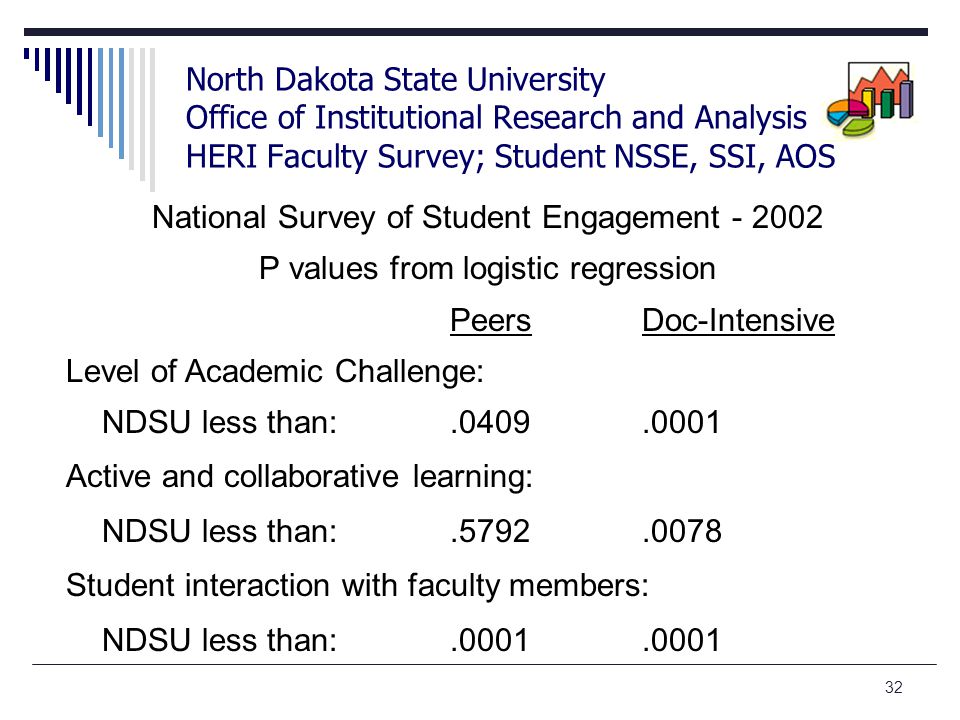
Task: Click the chart and pie graph clipart icon
Action: 870,99
